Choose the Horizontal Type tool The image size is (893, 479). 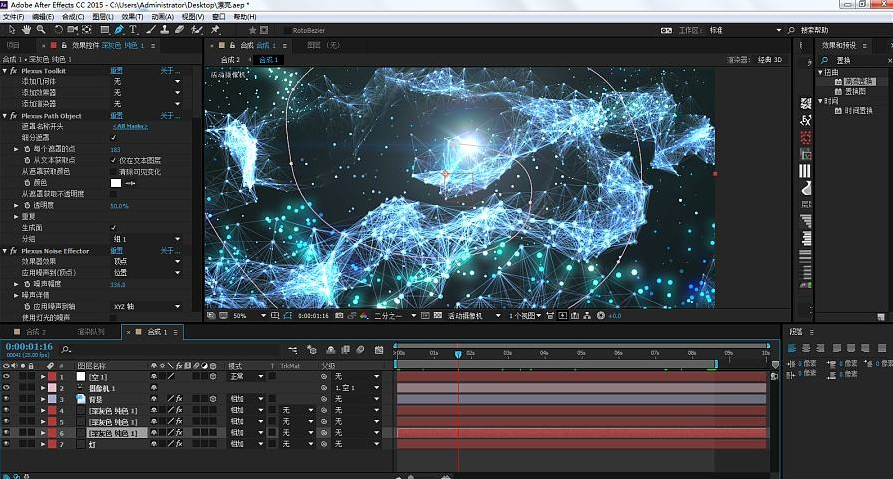[133, 30]
